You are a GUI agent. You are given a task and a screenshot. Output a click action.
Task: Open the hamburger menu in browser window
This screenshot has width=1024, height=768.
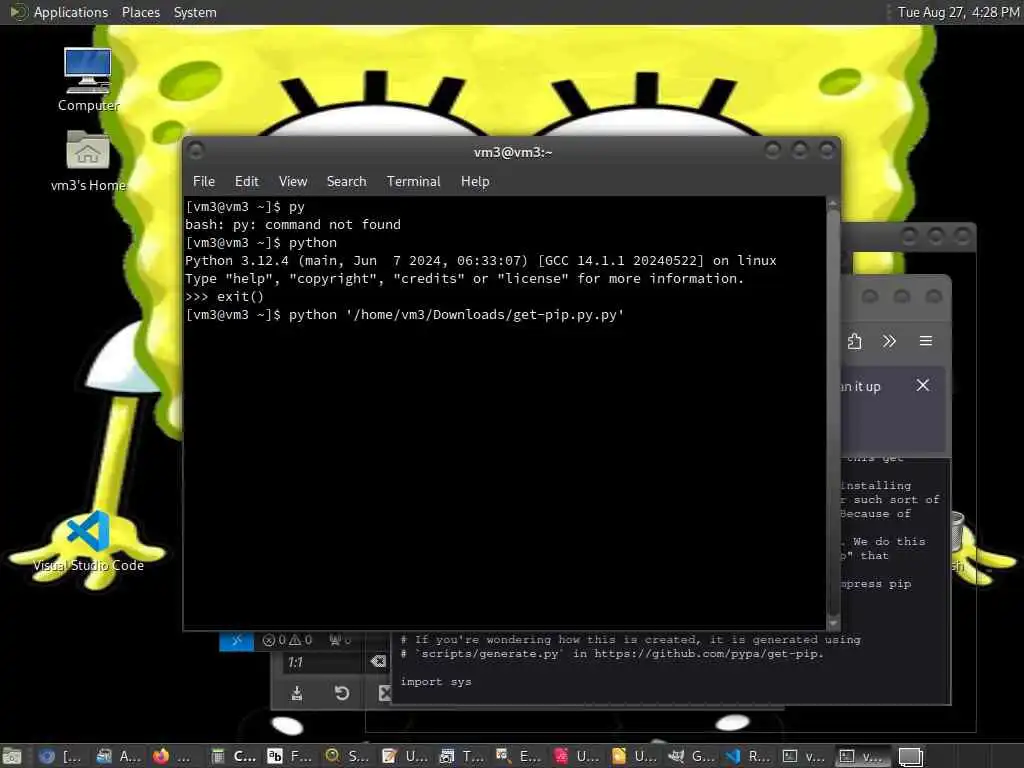925,341
